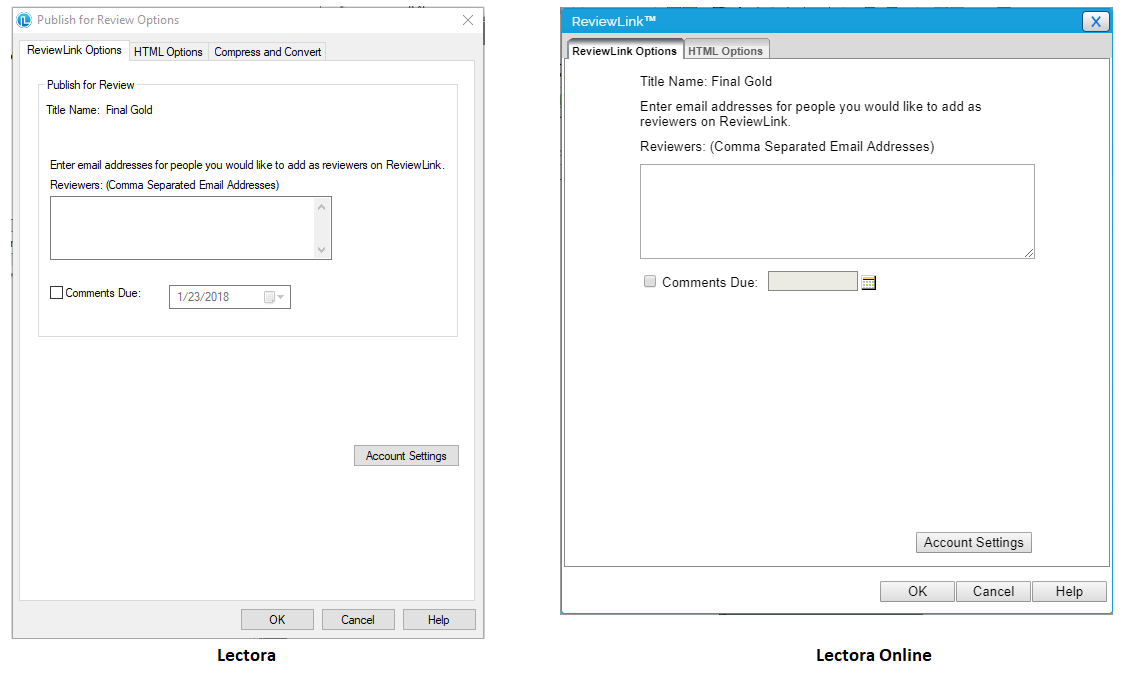Click scroll up arrow in Lectora reviewers box
Viewport: 1134px width, 681px height.
(x=322, y=207)
